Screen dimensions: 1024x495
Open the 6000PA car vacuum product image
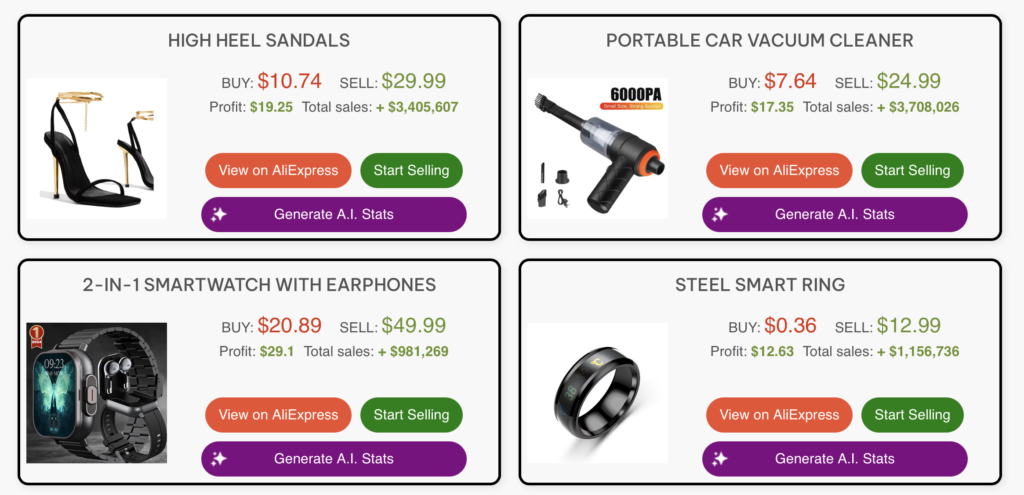(x=598, y=148)
